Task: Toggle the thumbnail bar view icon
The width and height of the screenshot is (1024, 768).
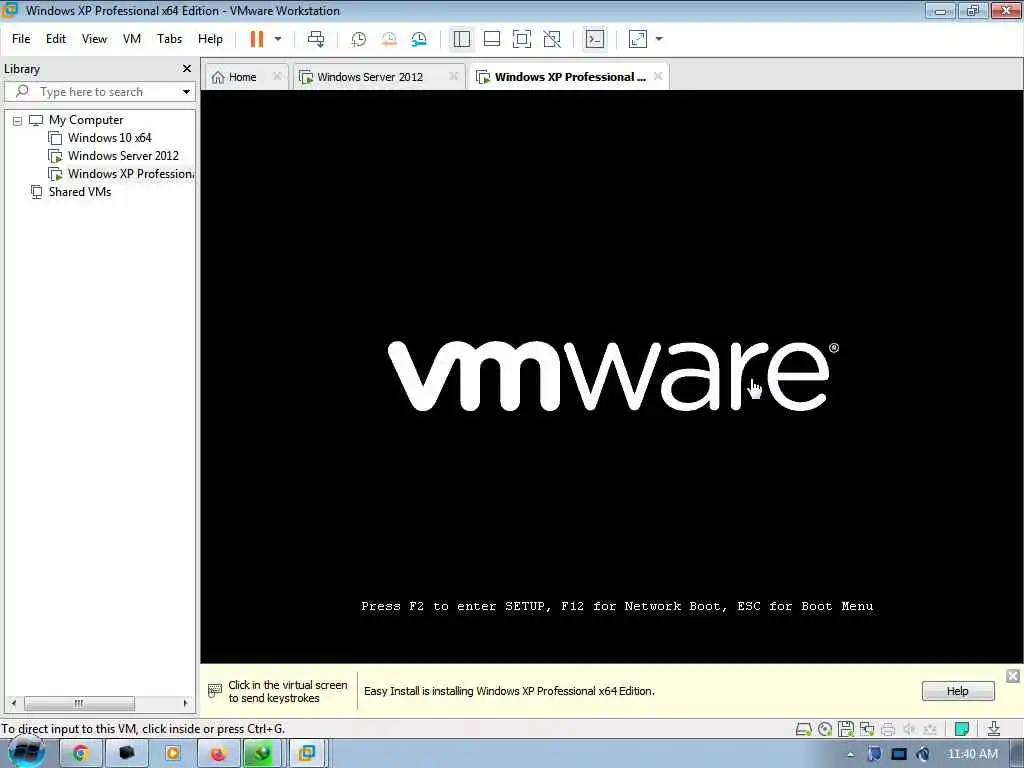Action: point(492,39)
